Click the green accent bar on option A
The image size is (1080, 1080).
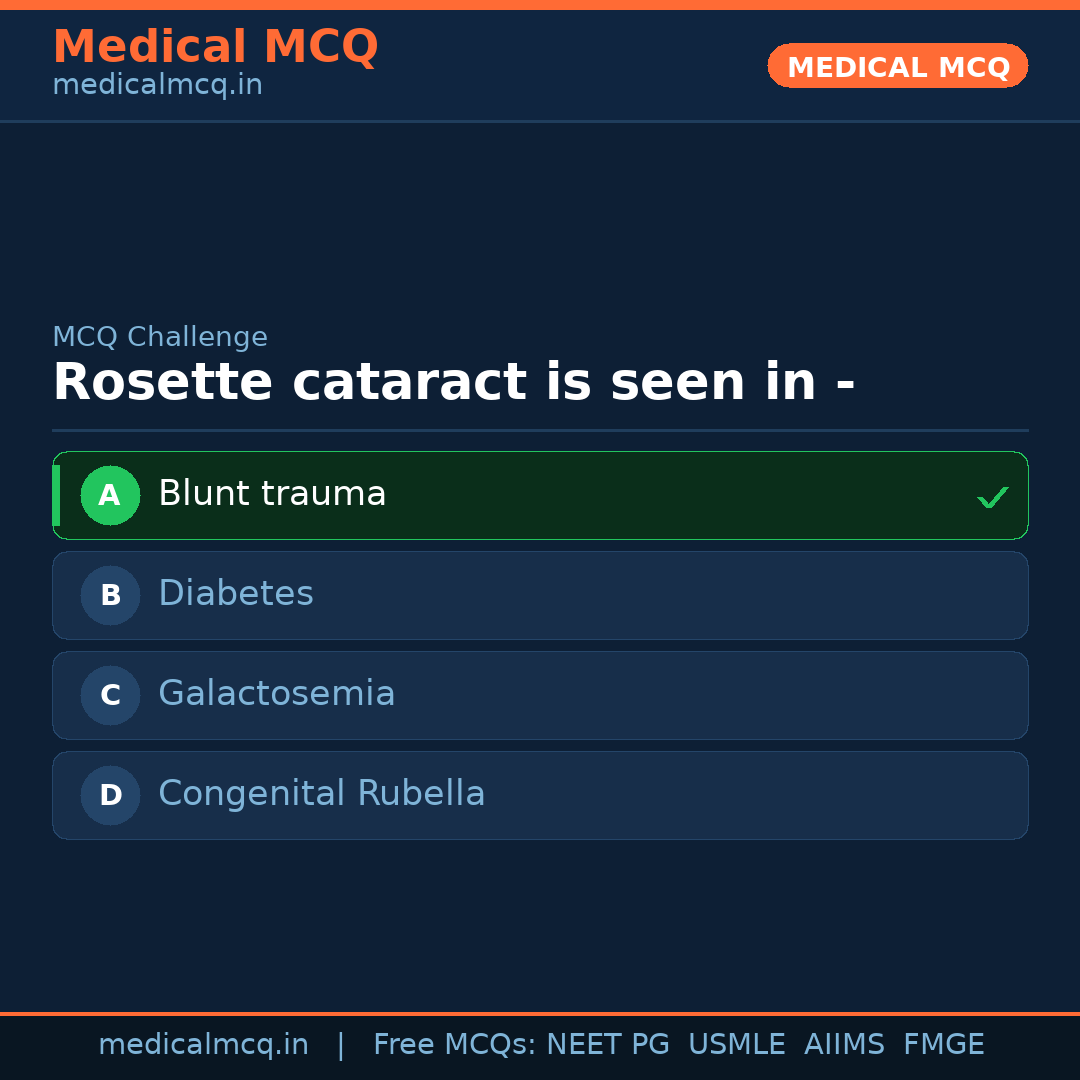tap(56, 495)
